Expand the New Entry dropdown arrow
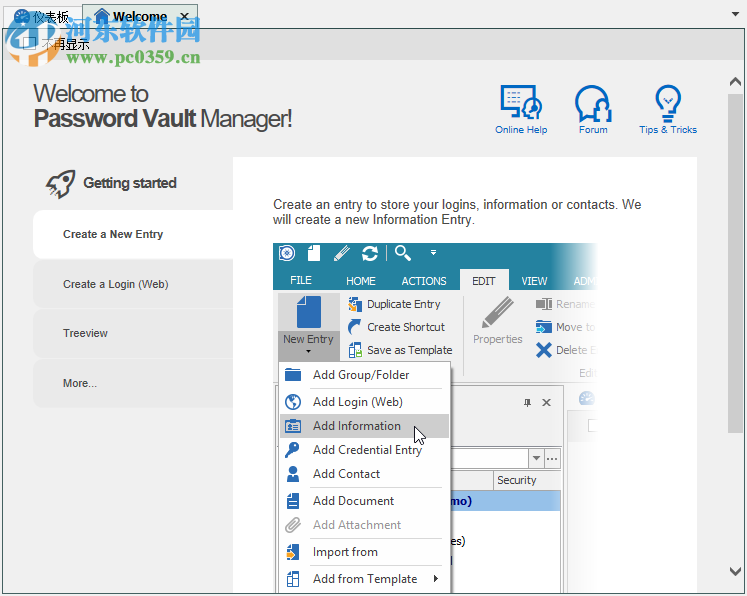The width and height of the screenshot is (747, 596). (x=308, y=352)
